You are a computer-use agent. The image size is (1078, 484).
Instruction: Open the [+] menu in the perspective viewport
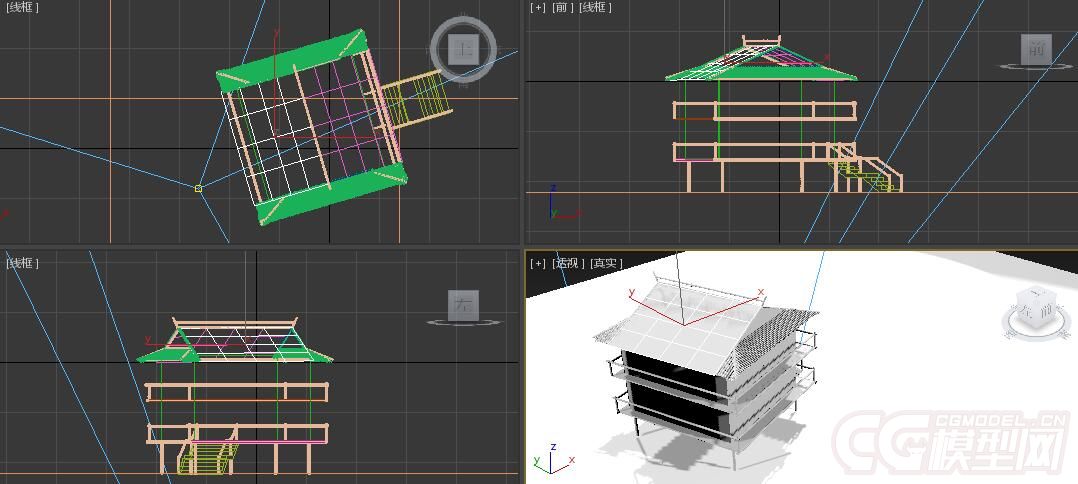538,263
